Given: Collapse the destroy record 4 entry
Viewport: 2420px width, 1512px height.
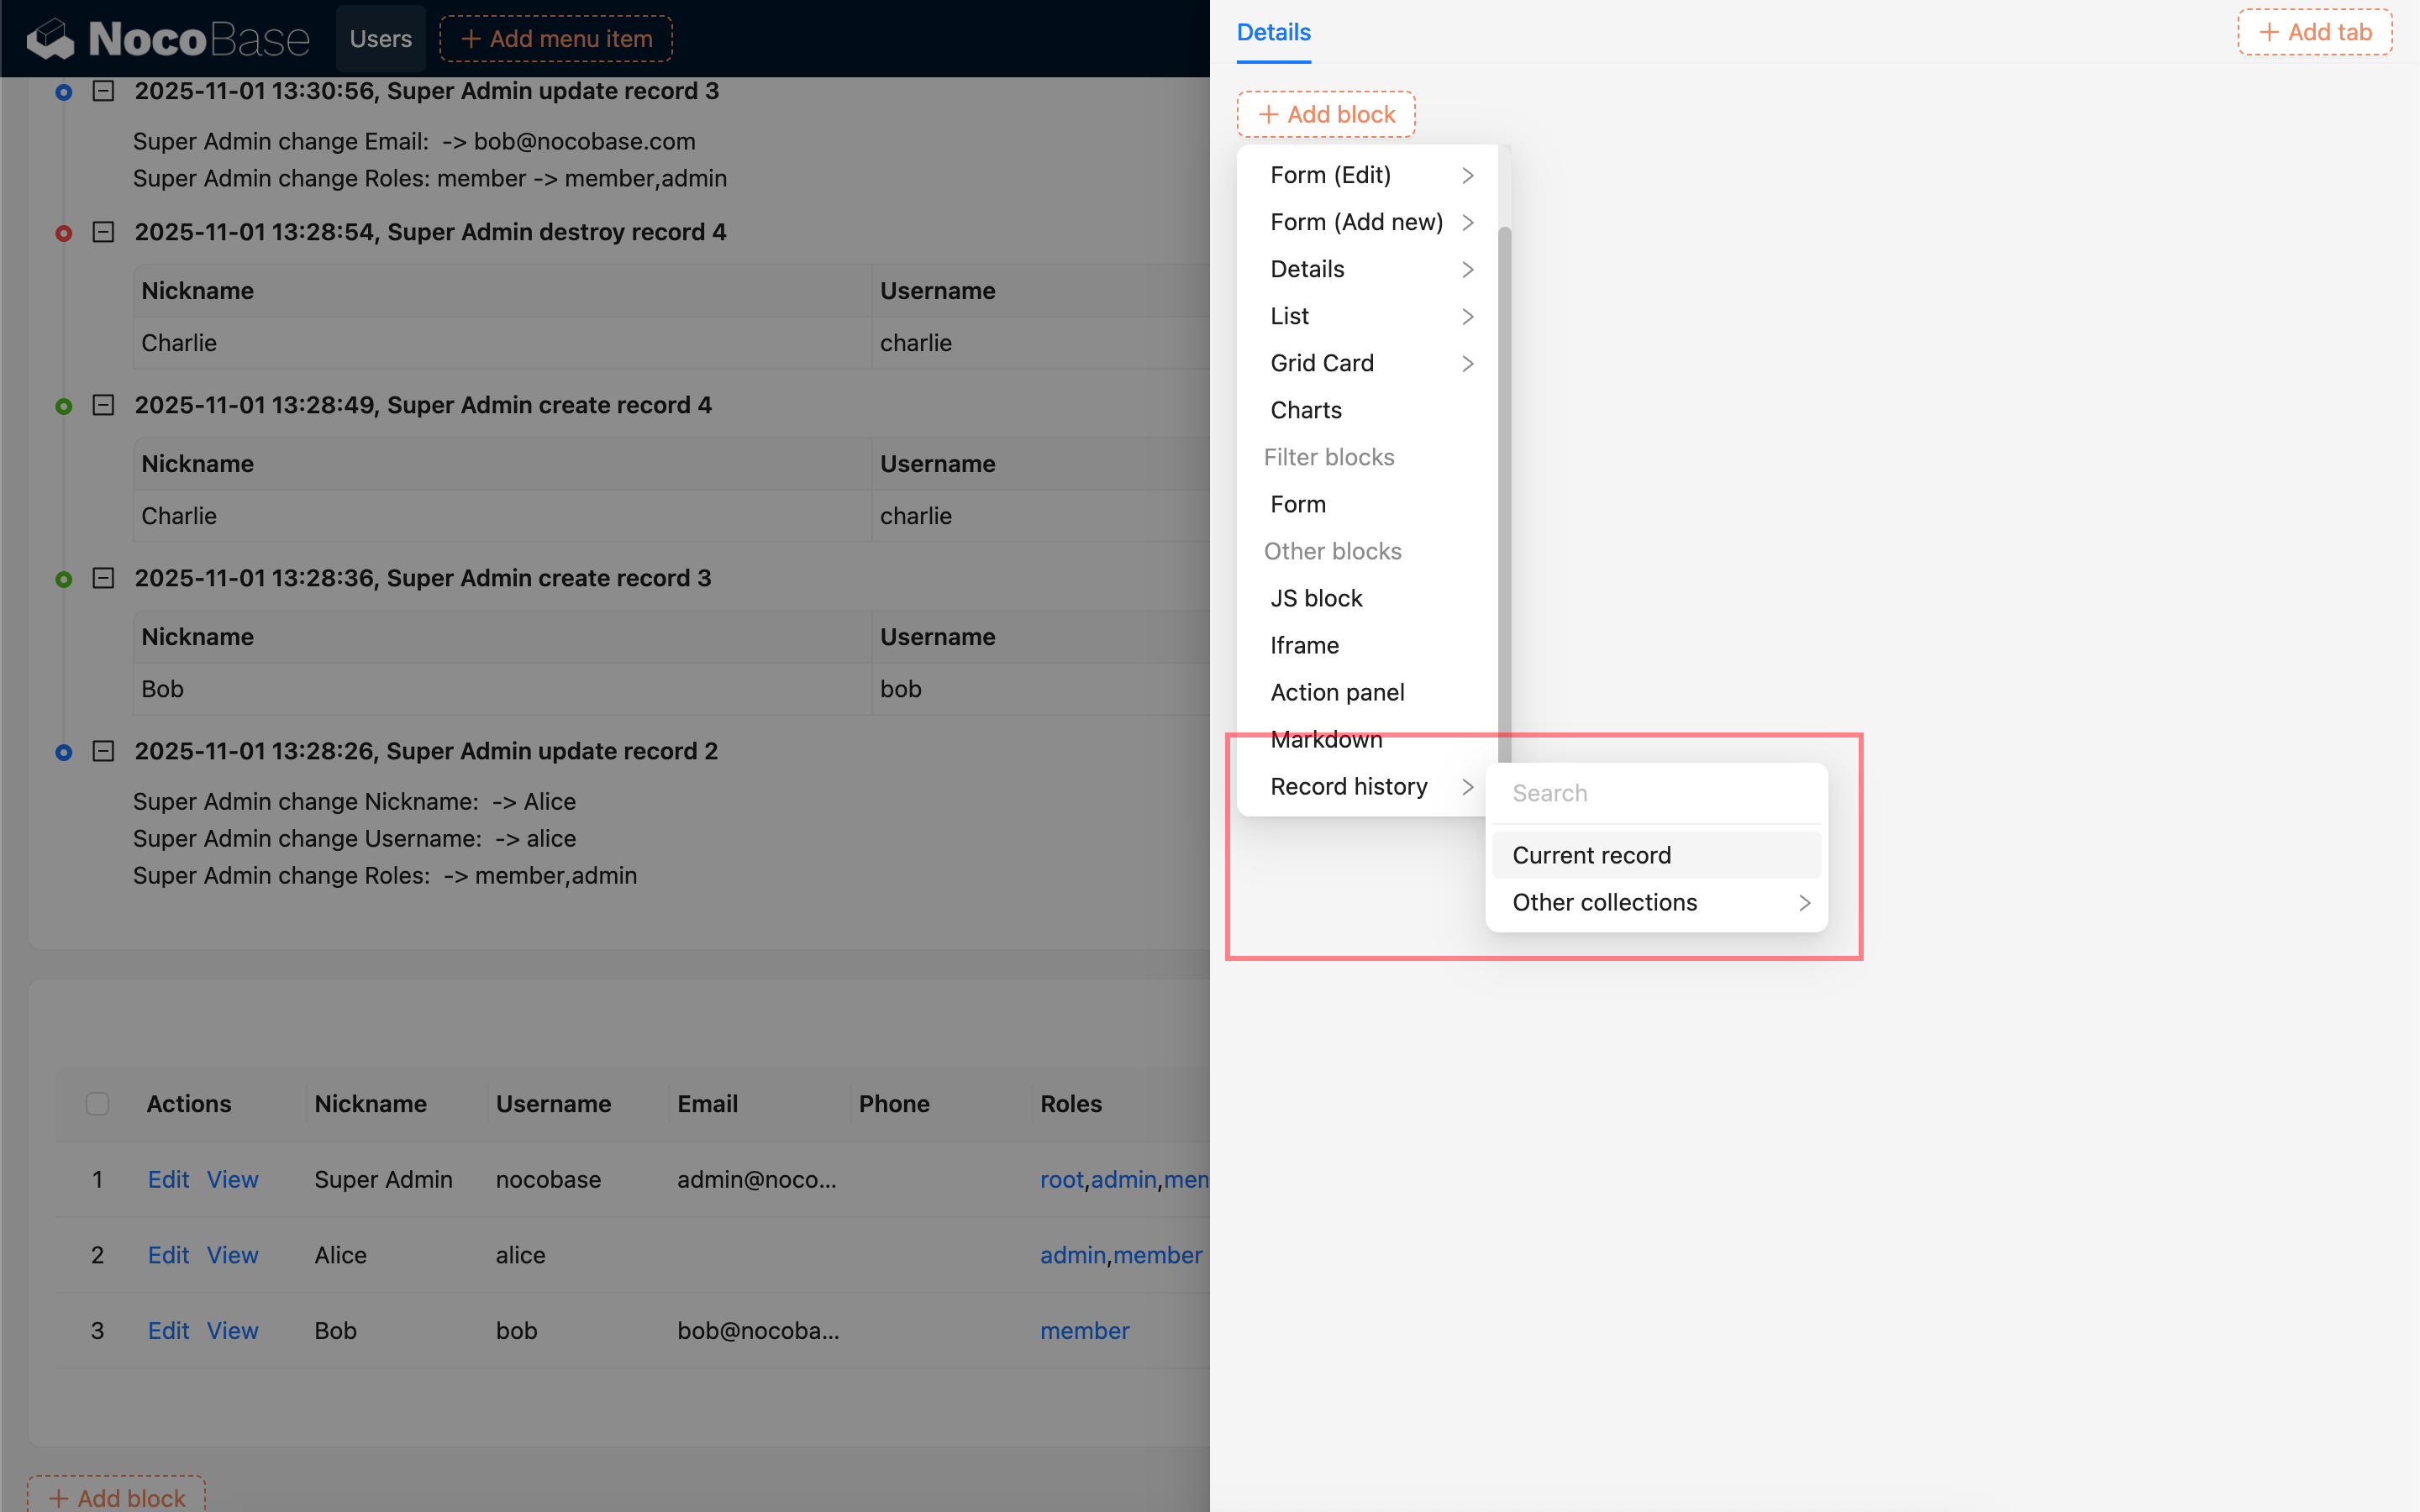Looking at the screenshot, I should click(x=103, y=232).
